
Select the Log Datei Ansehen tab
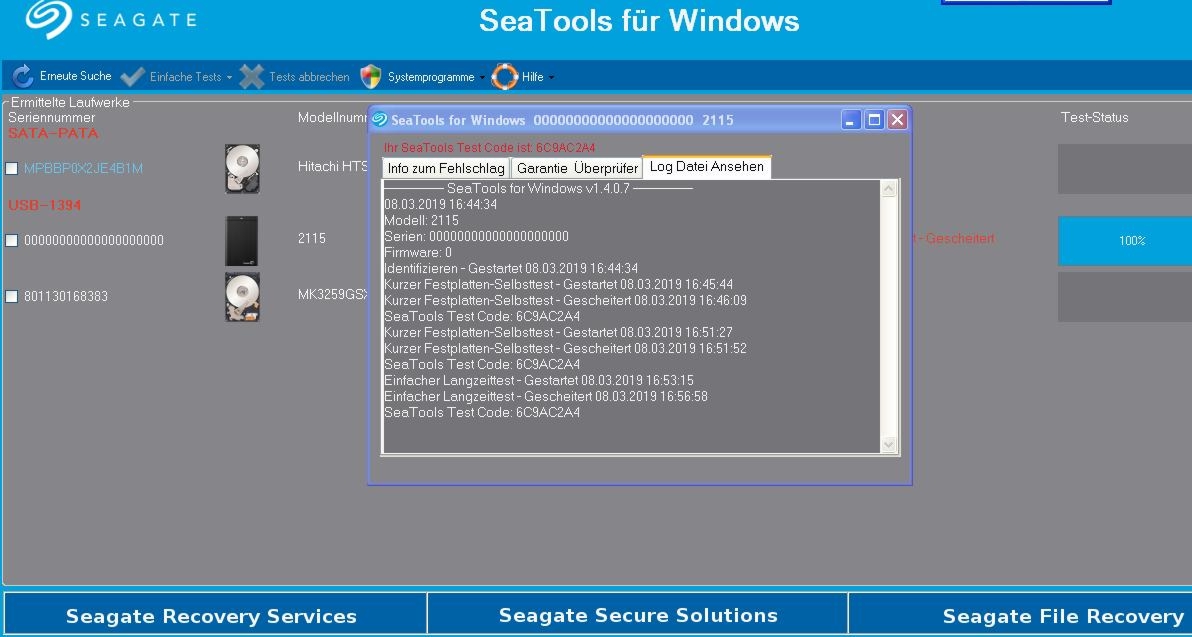707,166
